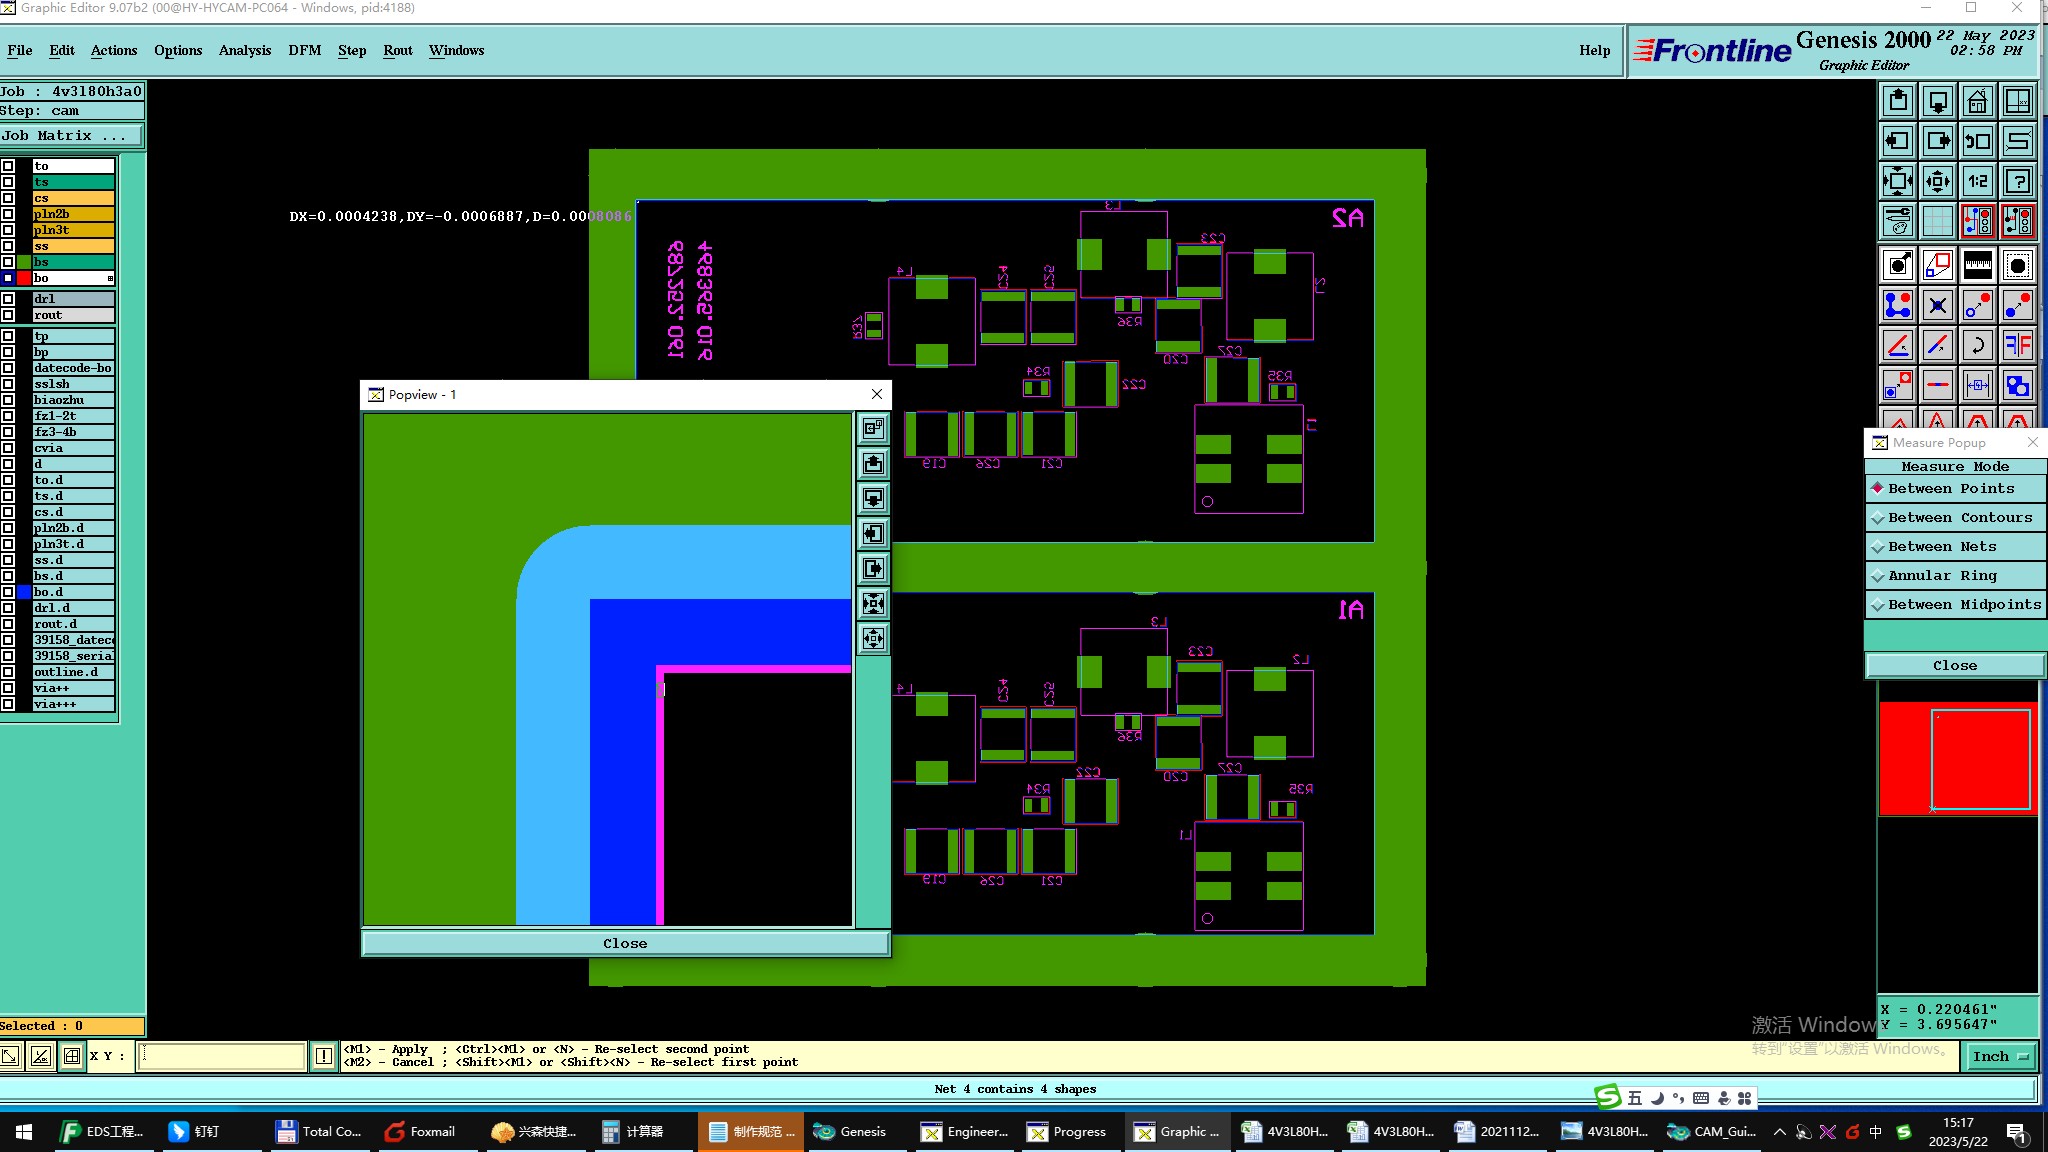Viewport: 2048px width, 1152px height.
Task: Toggle the checkbox for the drl layer
Action: [8, 299]
